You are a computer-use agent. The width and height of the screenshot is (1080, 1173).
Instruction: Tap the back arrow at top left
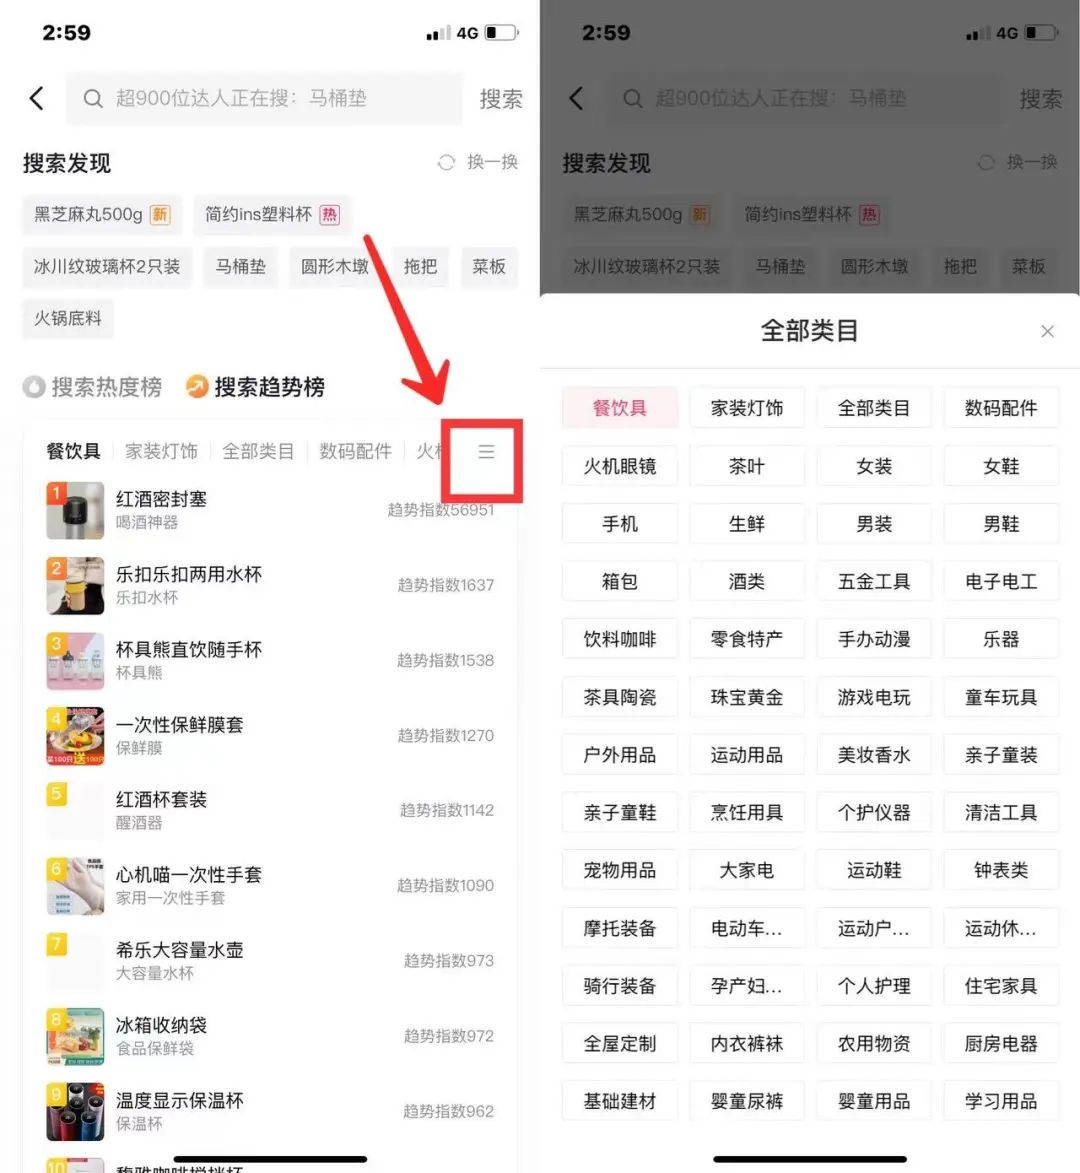click(x=36, y=98)
